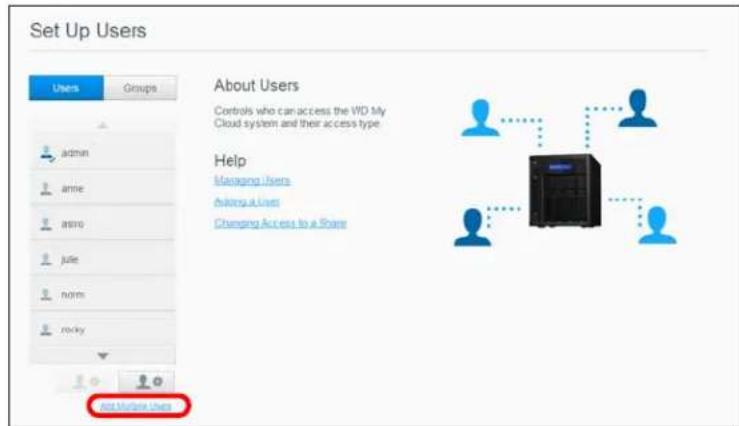Open Changing Access to a Share link
Image resolution: width=739 pixels, height=426 pixels.
click(x=280, y=223)
